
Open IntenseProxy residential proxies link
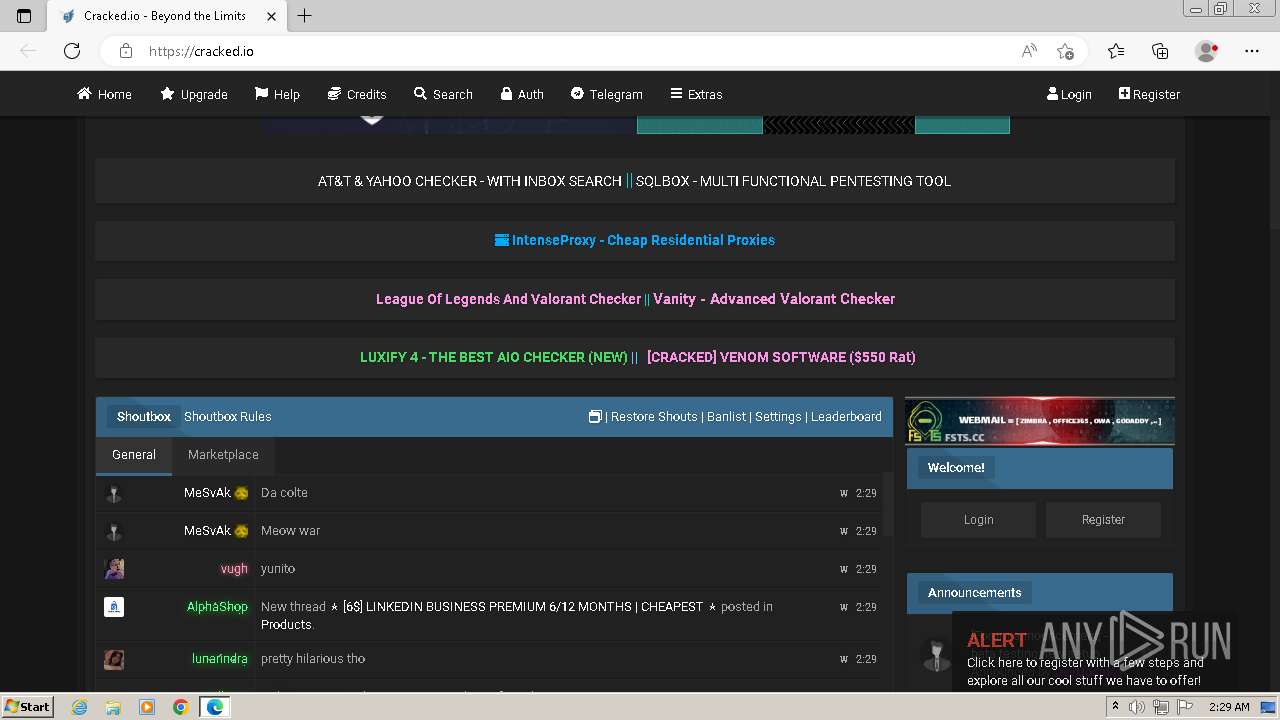[x=635, y=240]
